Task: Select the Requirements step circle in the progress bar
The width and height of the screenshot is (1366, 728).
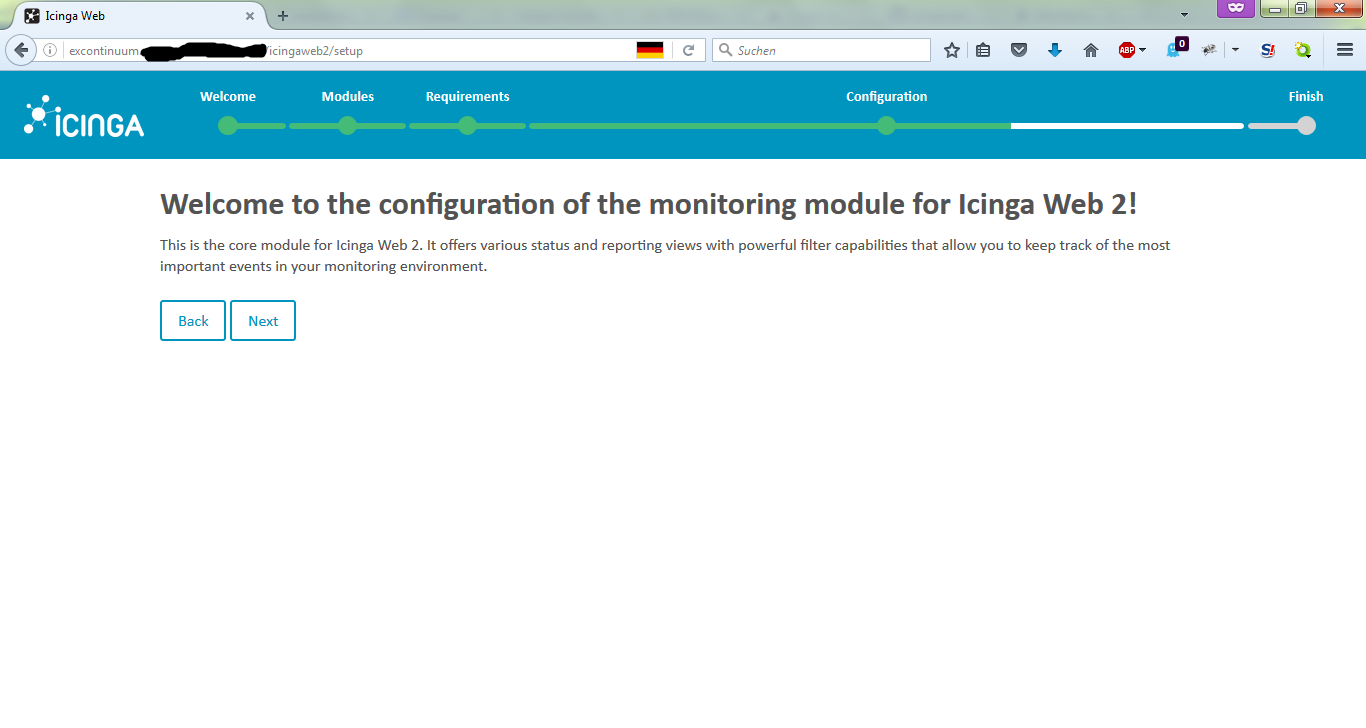Action: (x=467, y=126)
